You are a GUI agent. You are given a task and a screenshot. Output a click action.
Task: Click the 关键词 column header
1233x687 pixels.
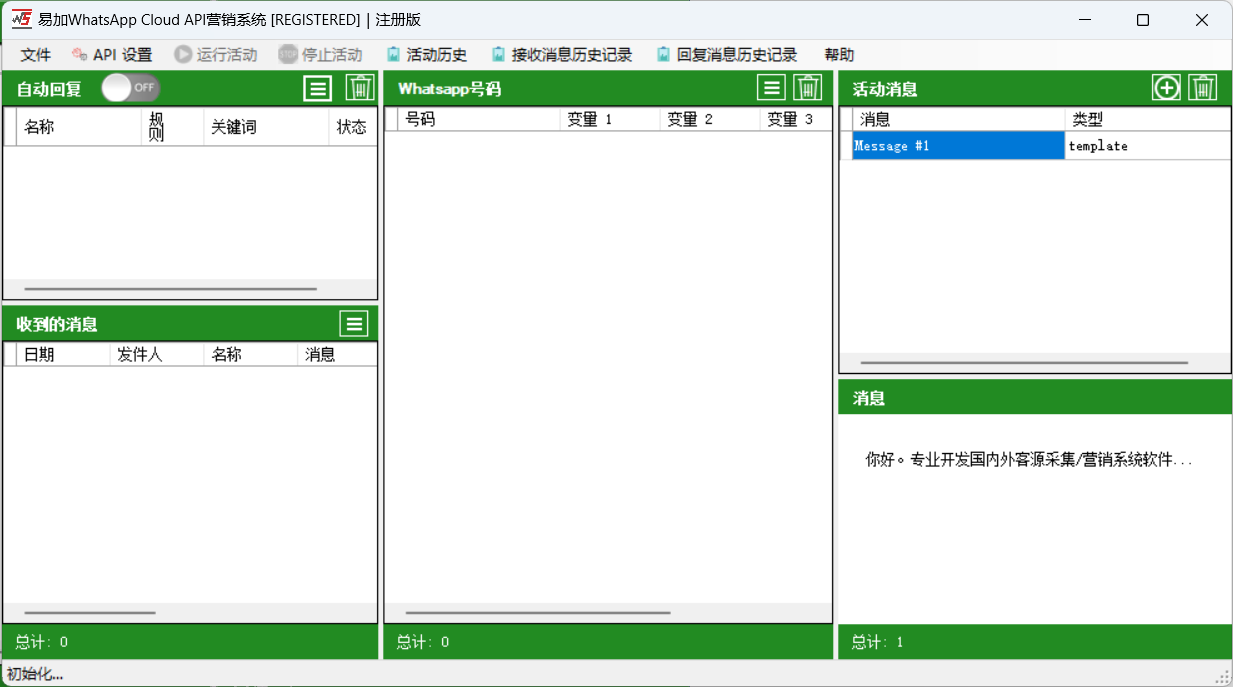pyautogui.click(x=267, y=127)
